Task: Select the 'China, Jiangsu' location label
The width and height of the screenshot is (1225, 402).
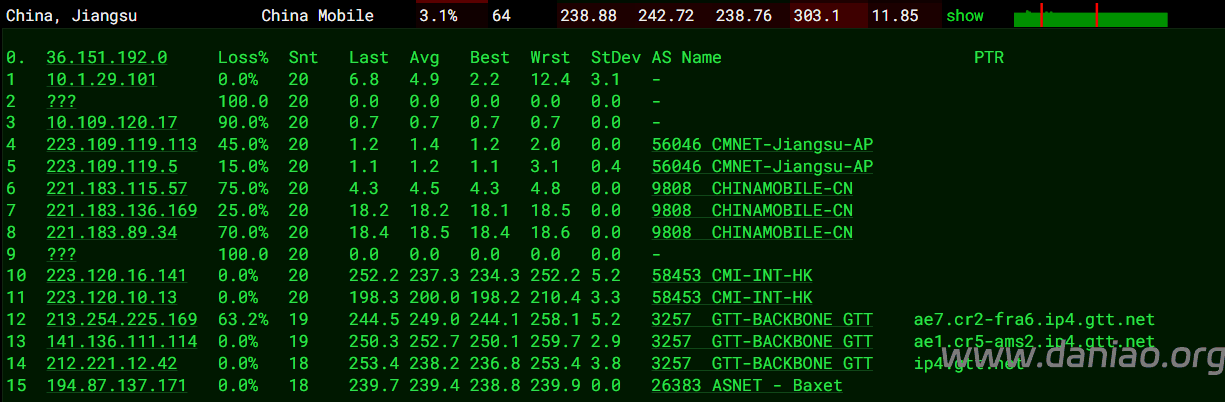Action: point(72,15)
